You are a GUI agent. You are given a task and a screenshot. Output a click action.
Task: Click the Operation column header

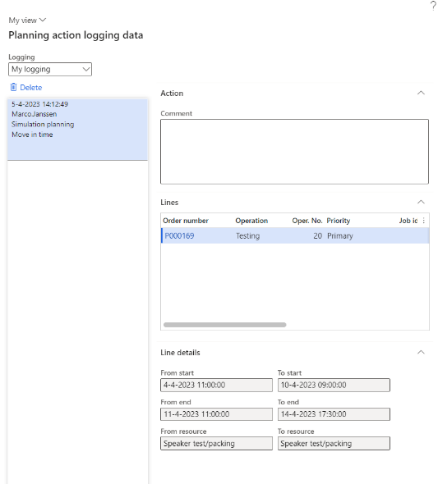252,221
